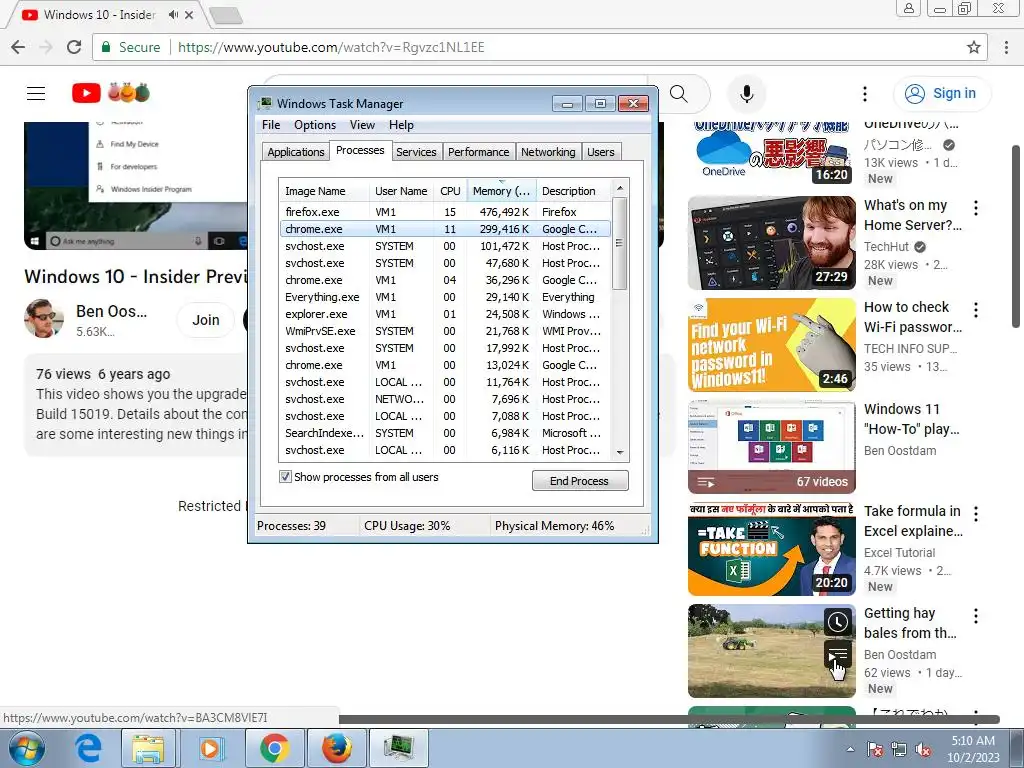Switch to Firefox in the taskbar
The image size is (1024, 768).
click(x=336, y=748)
